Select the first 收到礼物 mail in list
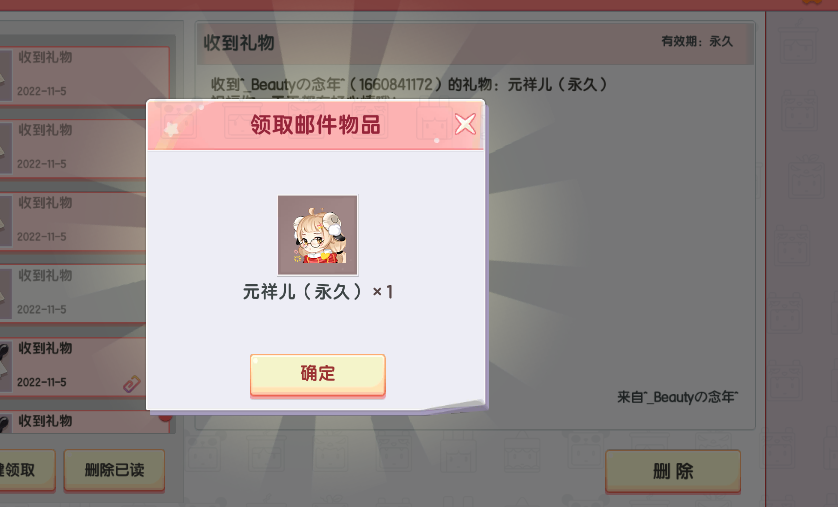 point(84,75)
